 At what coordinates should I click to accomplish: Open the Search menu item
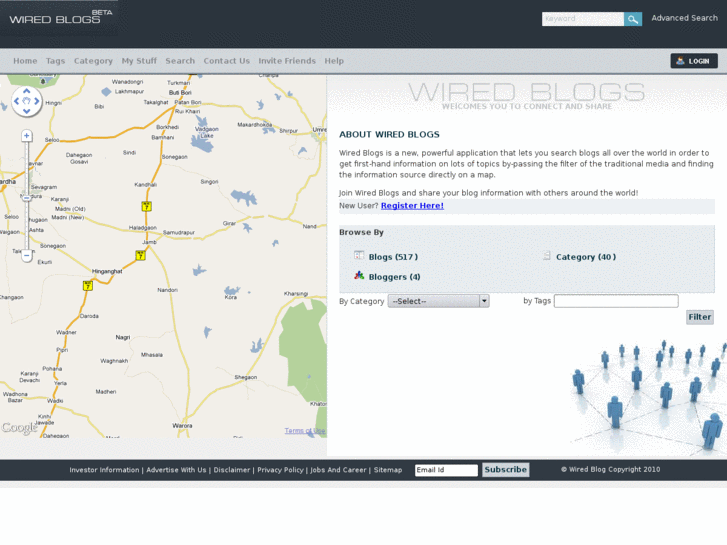click(180, 61)
